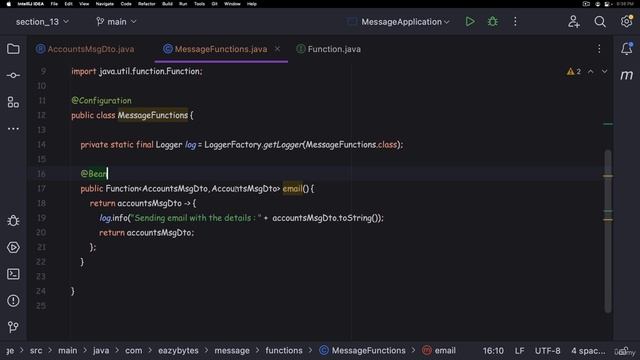
Task: Open the Run menu
Action: (183, 4)
